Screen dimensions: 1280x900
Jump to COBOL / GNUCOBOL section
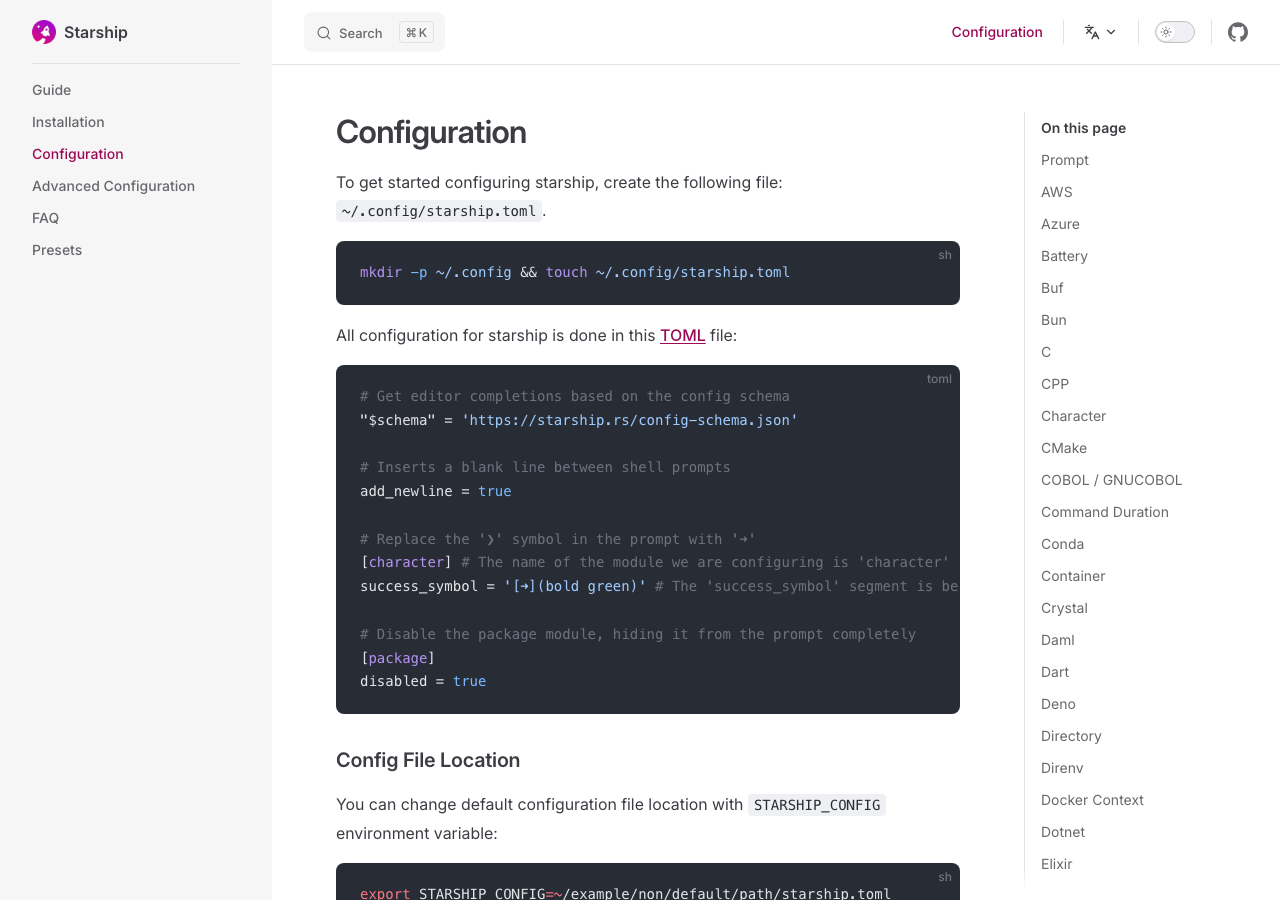[1112, 480]
